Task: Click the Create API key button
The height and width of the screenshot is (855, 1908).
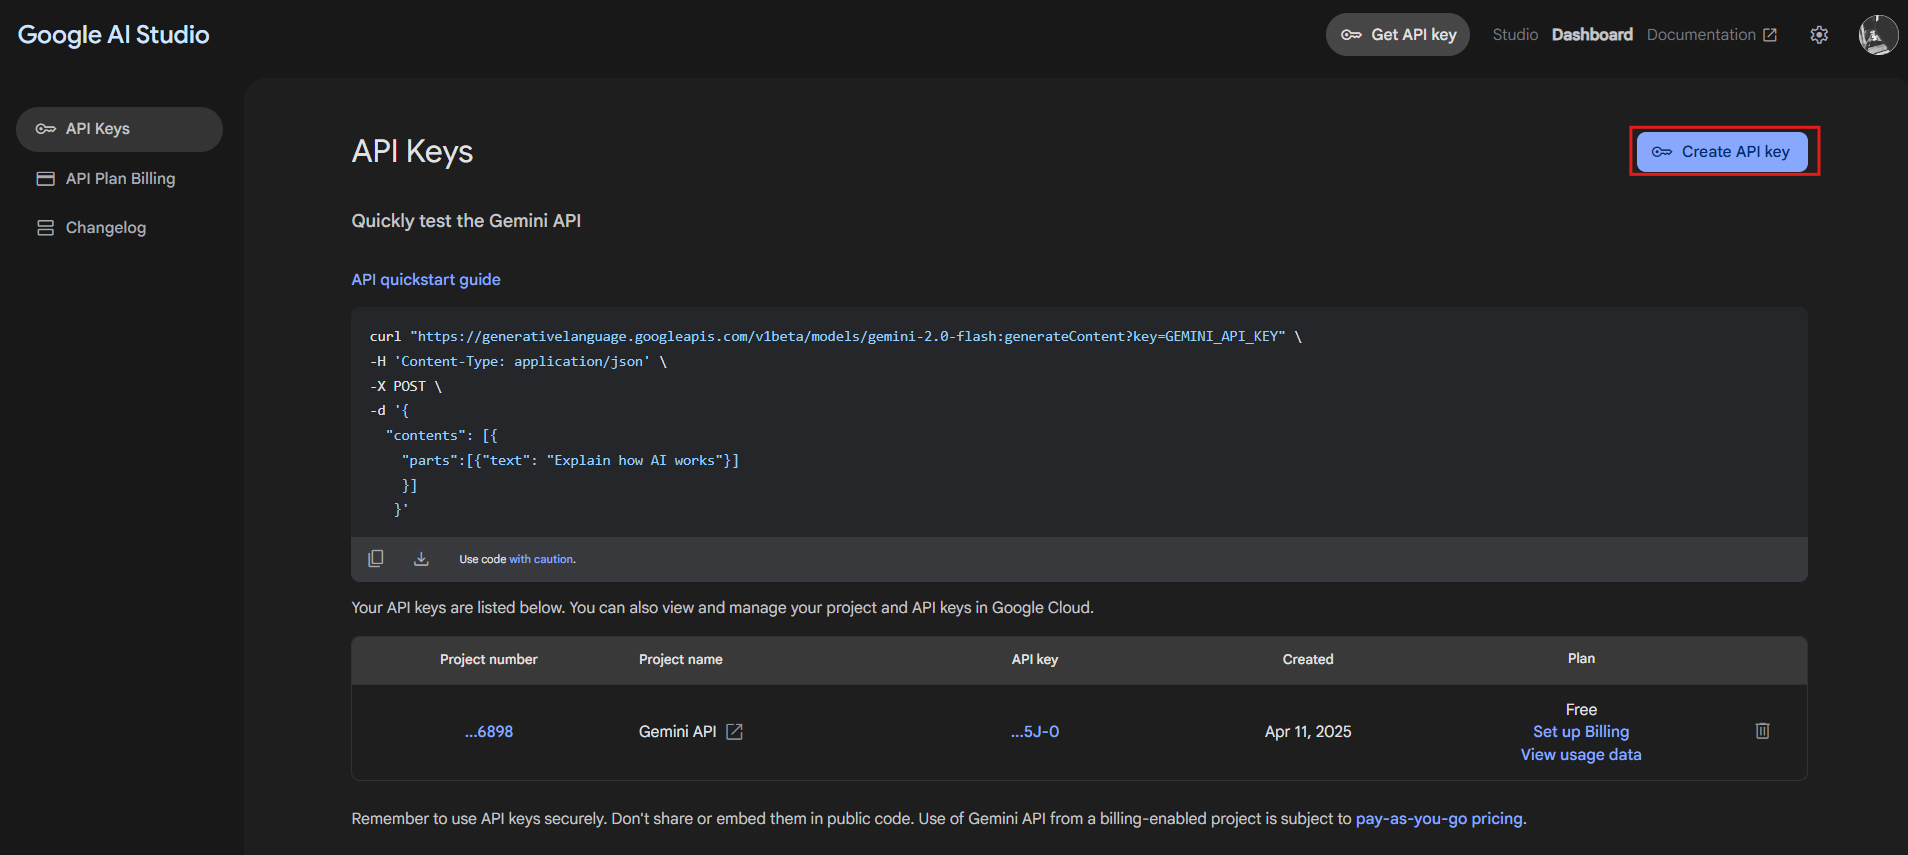Action: pos(1722,152)
